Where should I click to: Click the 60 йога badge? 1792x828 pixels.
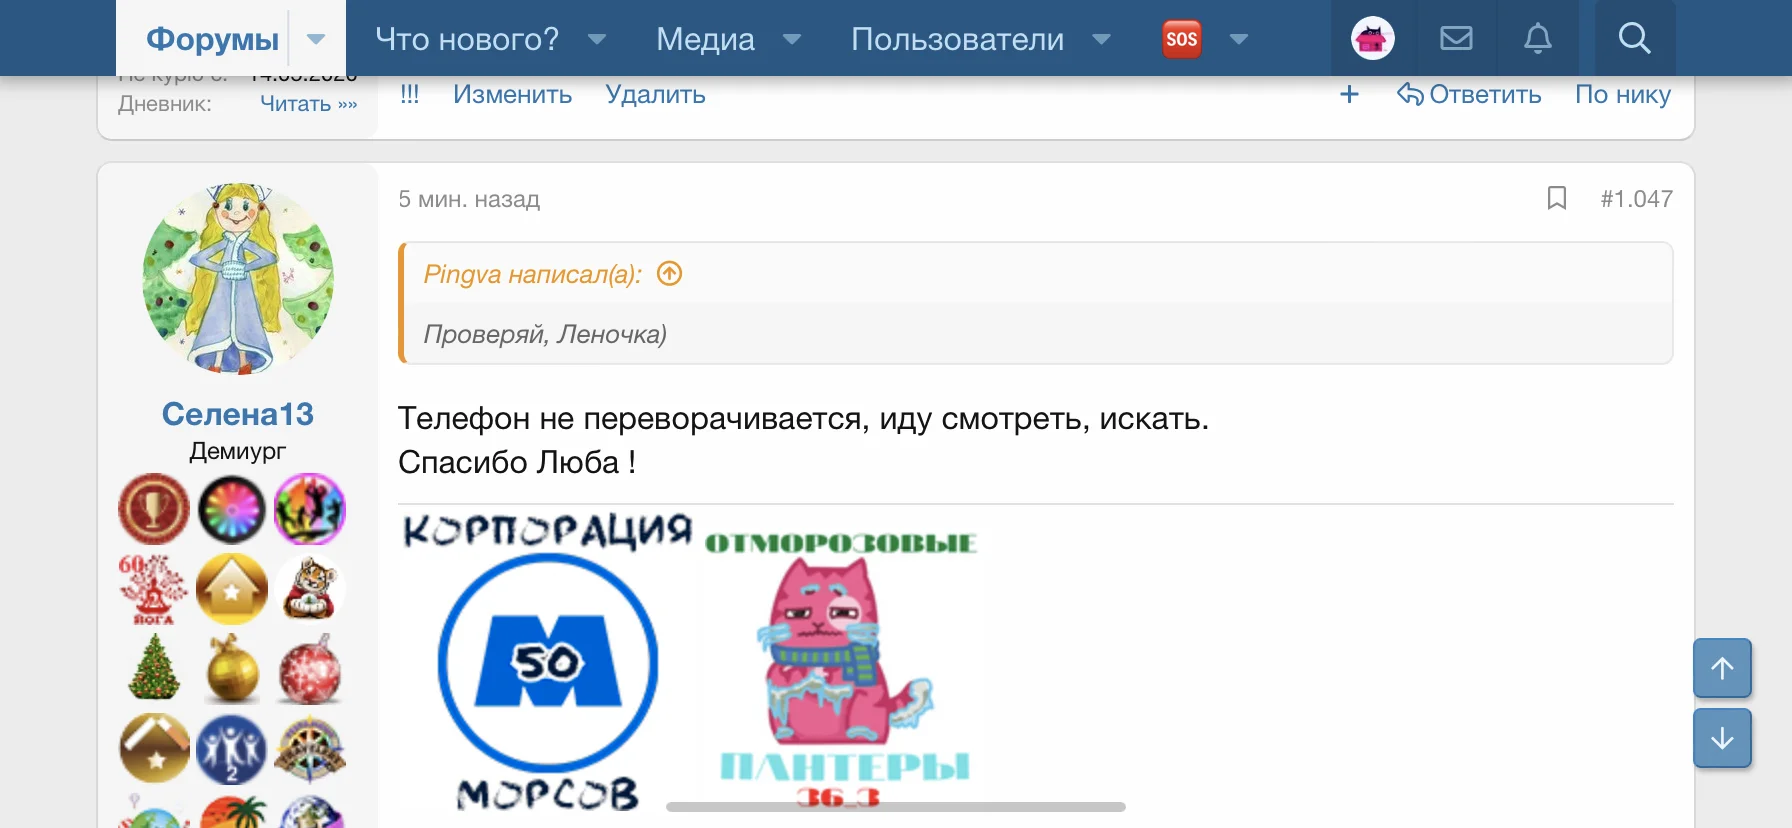point(153,589)
